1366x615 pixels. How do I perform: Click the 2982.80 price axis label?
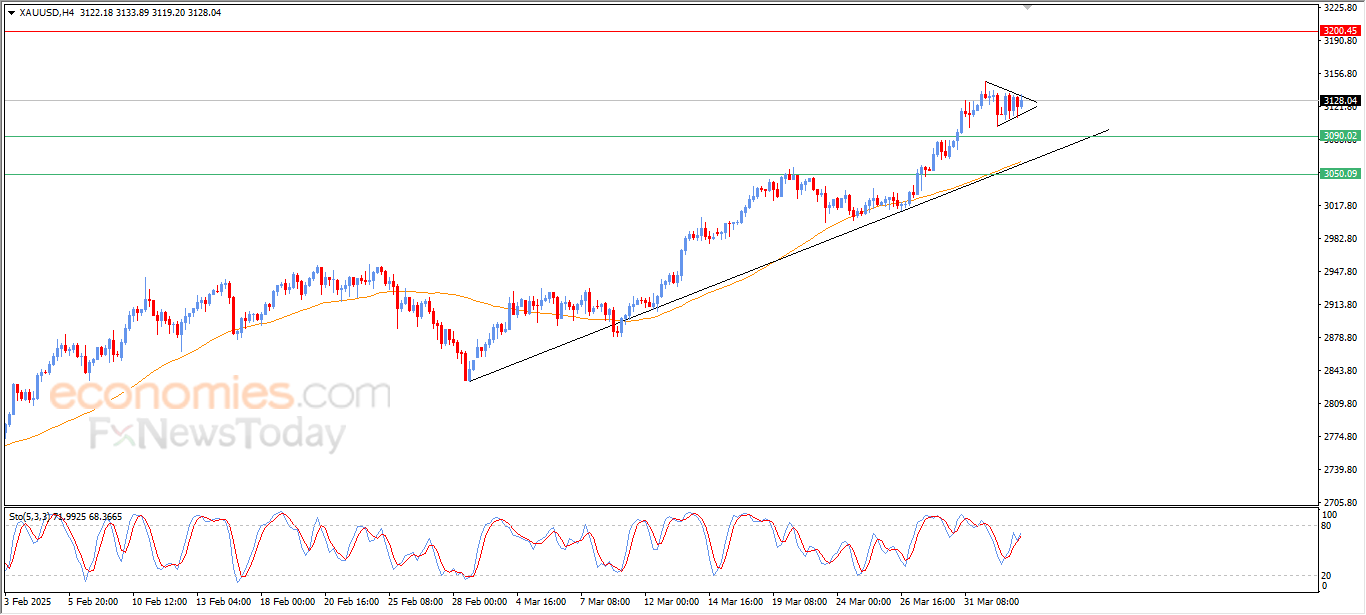(x=1339, y=239)
